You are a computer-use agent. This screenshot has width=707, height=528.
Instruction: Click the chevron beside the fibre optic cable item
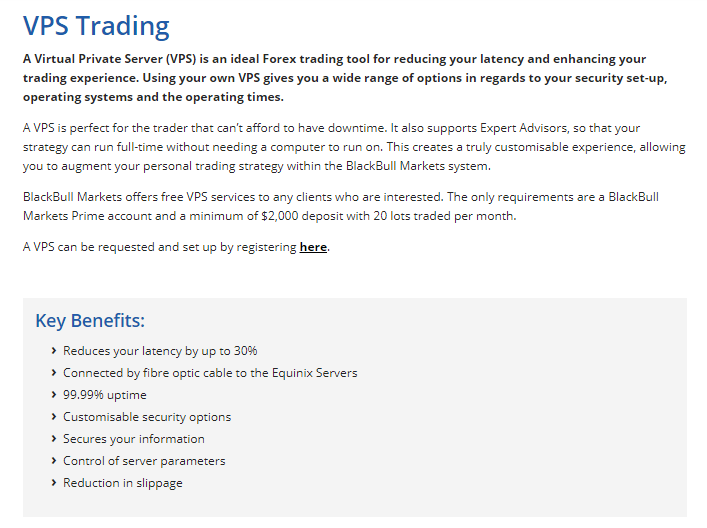(53, 373)
